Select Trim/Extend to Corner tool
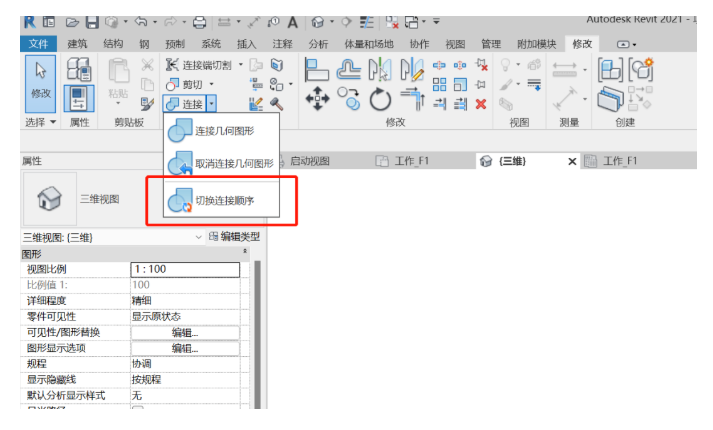 point(412,99)
